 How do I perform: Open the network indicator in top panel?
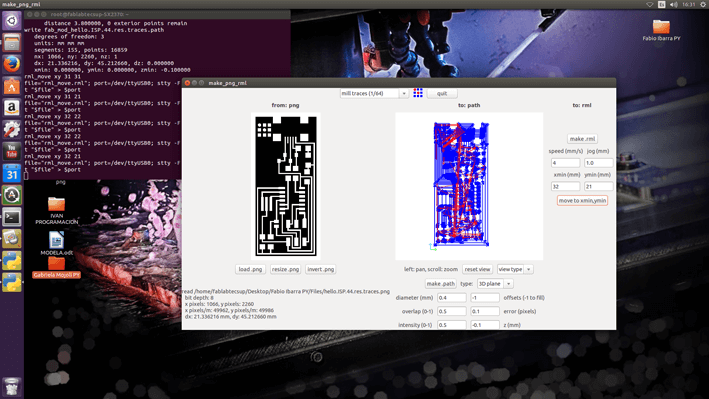click(650, 5)
